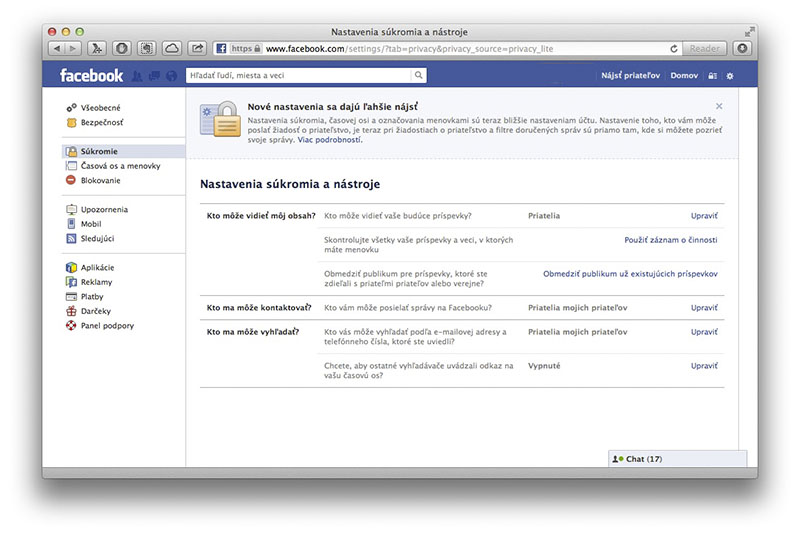Click Safari fullscreen arrows icon

(x=748, y=32)
